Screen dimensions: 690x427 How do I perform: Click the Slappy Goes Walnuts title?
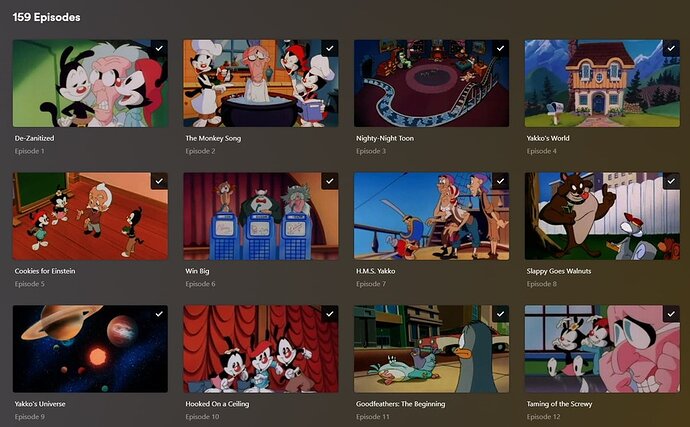pos(559,271)
